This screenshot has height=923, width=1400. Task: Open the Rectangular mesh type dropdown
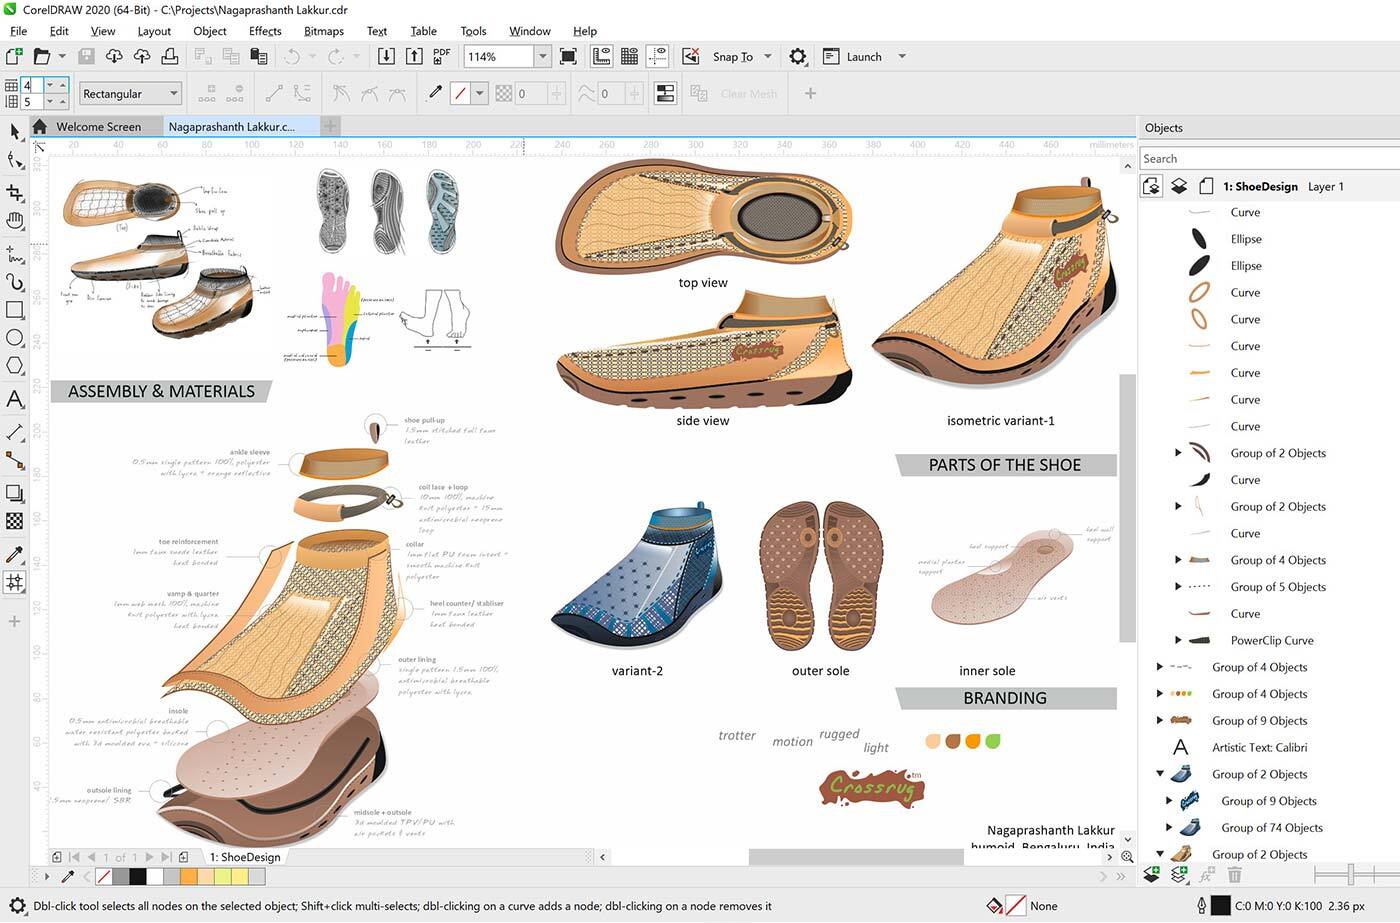(x=130, y=94)
